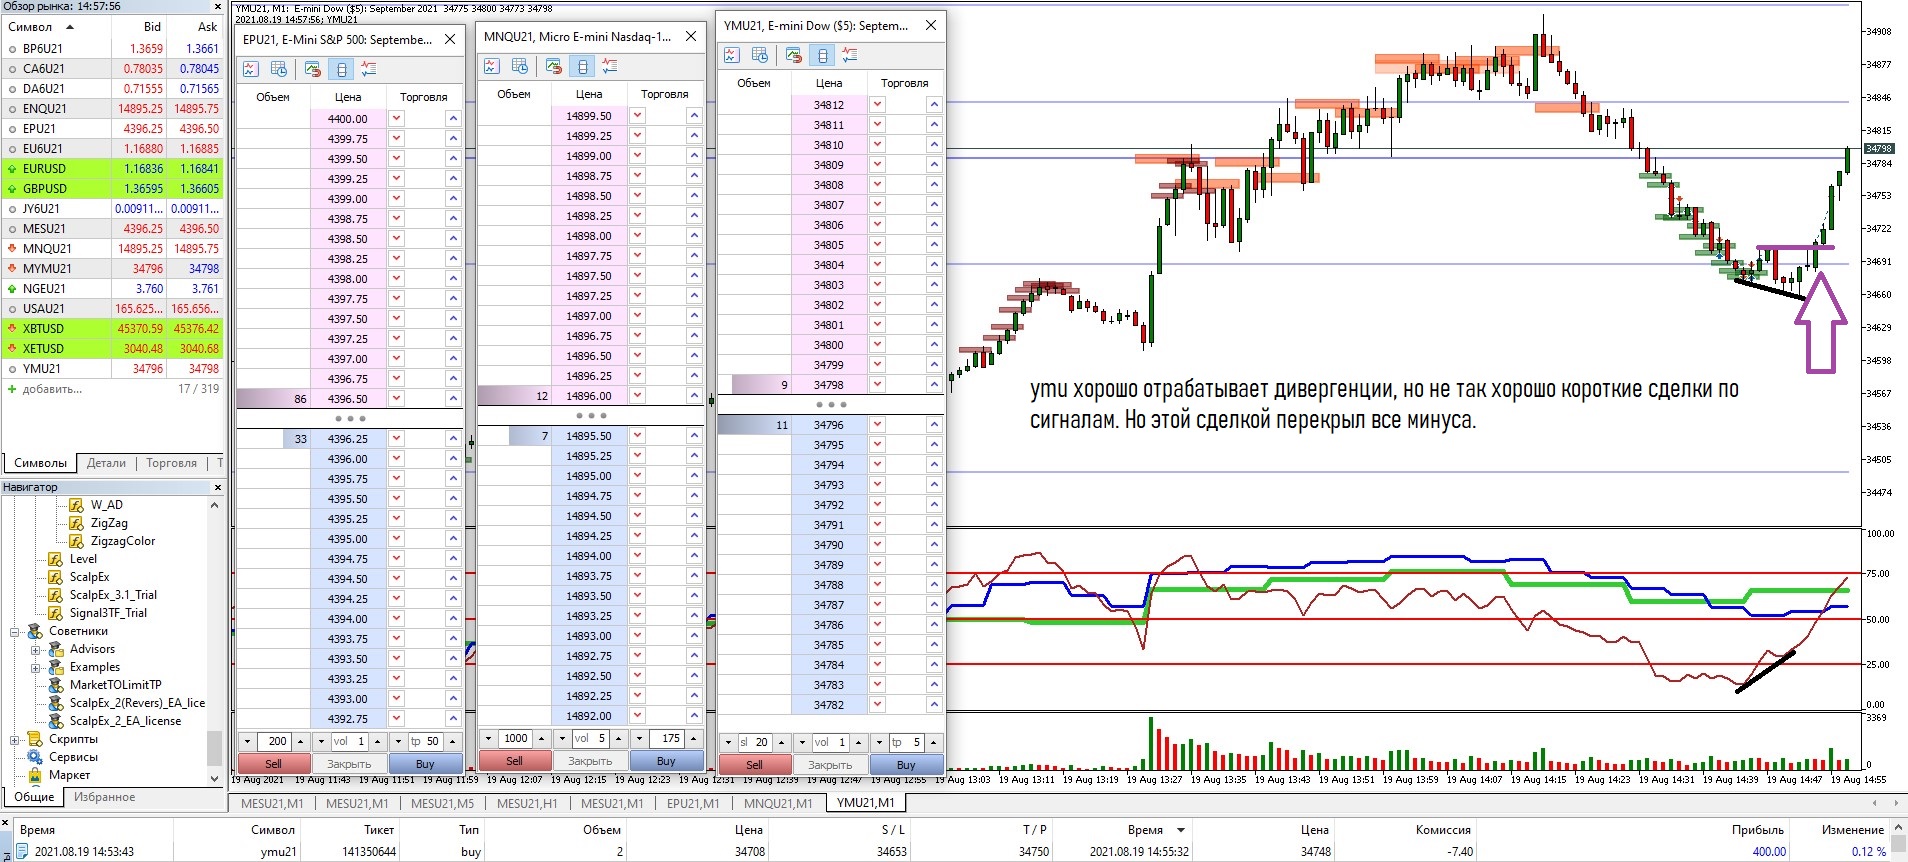Click the Маркет shopping bag icon

tap(35, 775)
